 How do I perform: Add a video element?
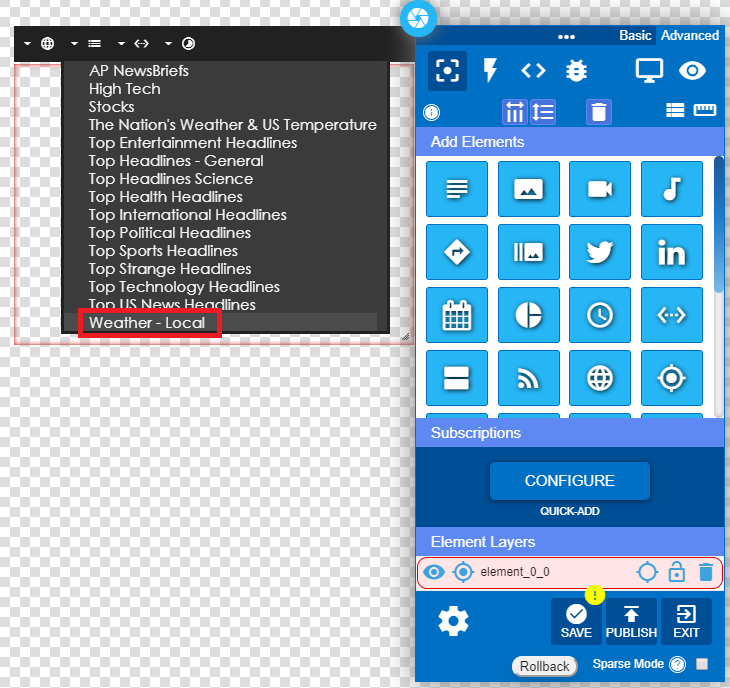pyautogui.click(x=600, y=189)
